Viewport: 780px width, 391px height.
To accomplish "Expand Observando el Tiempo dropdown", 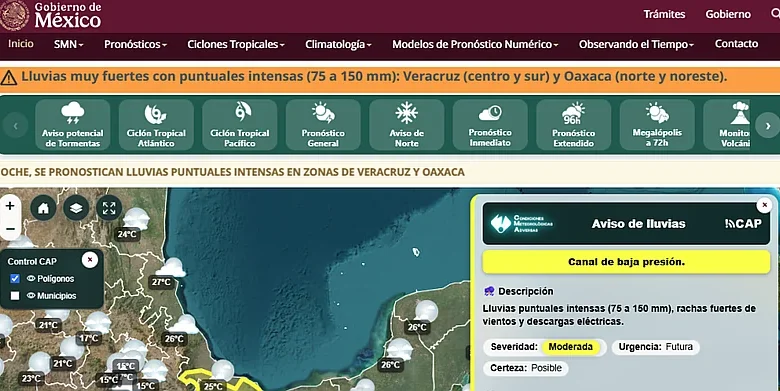I will (636, 44).
